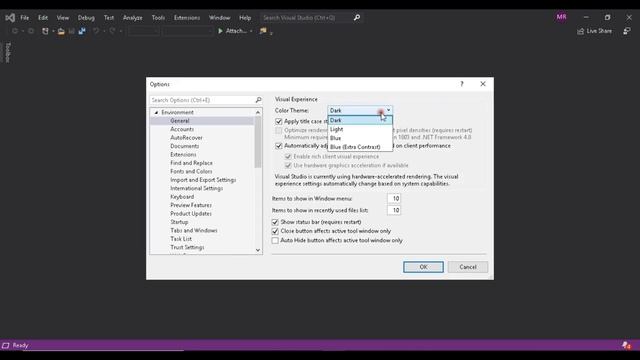Click the options tree scrollbar thumb

click(258, 142)
